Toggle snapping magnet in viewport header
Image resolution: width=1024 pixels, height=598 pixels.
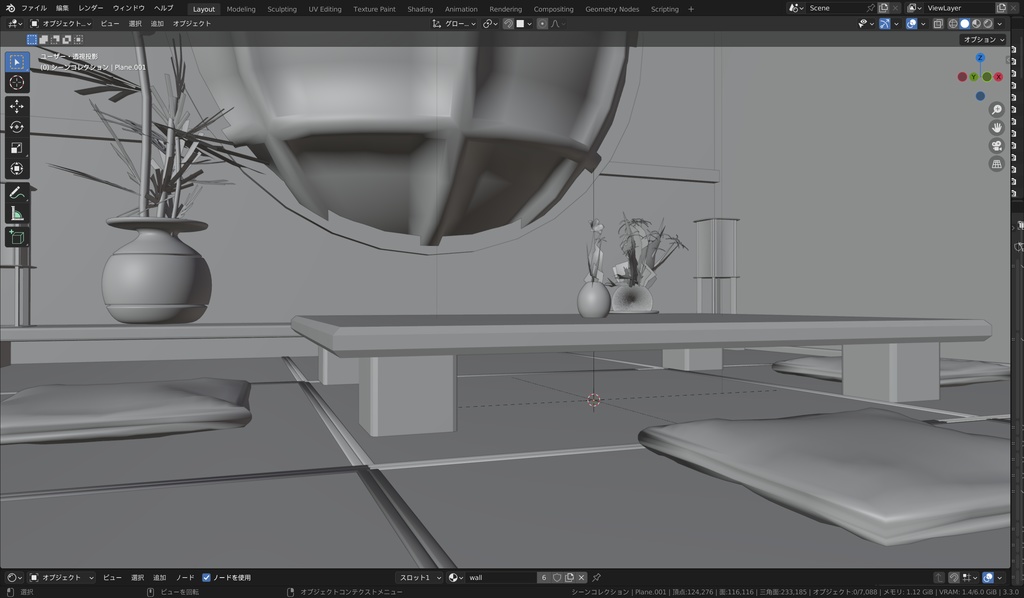[x=508, y=24]
